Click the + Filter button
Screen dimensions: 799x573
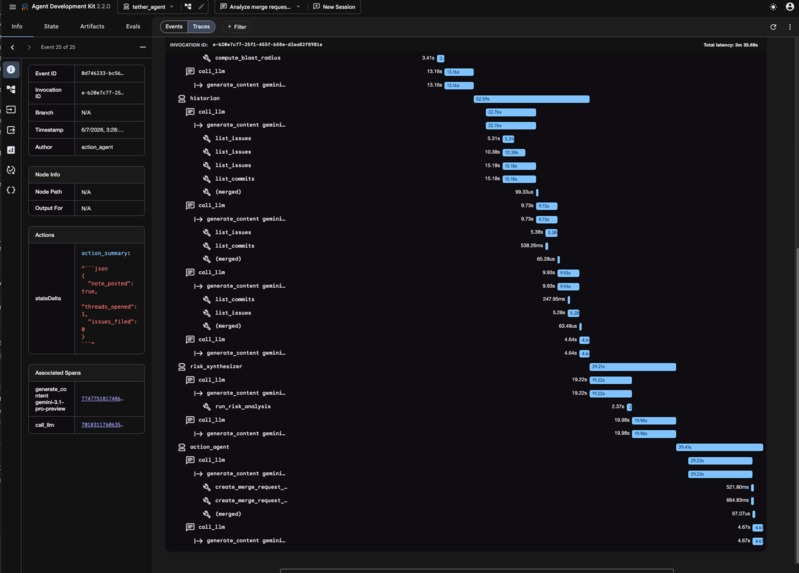coord(236,27)
